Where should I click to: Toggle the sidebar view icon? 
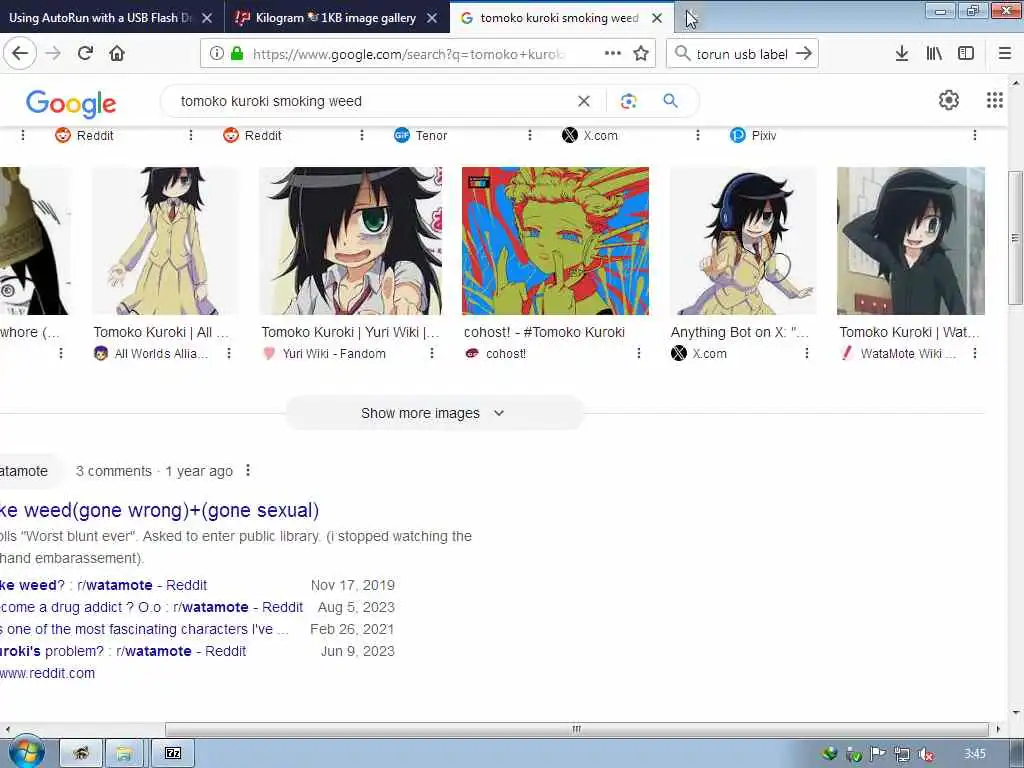click(966, 54)
